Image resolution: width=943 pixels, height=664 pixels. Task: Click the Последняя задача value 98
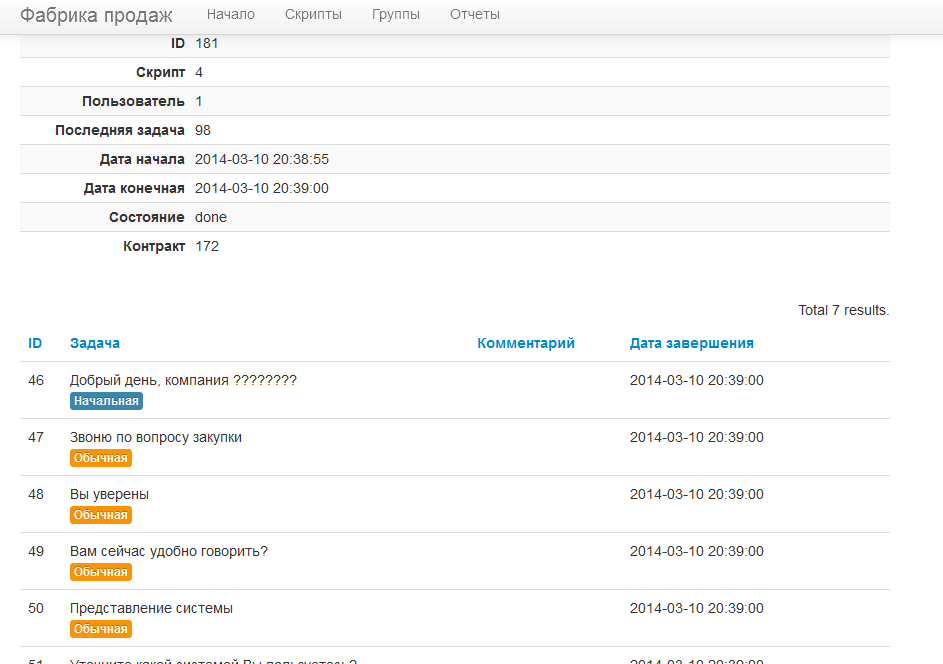(x=203, y=131)
